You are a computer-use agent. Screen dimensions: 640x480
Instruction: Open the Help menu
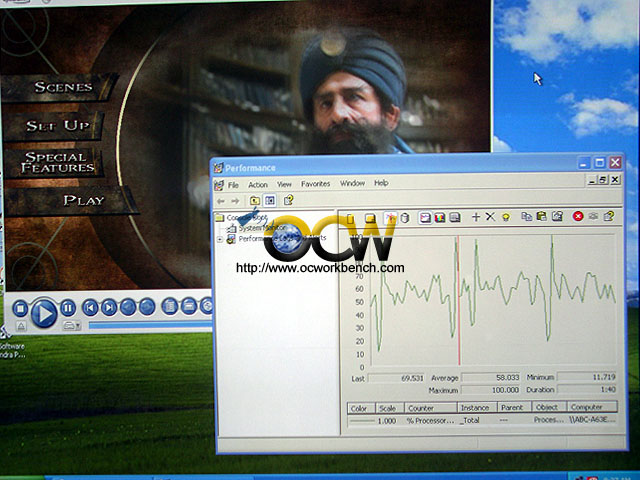click(381, 183)
